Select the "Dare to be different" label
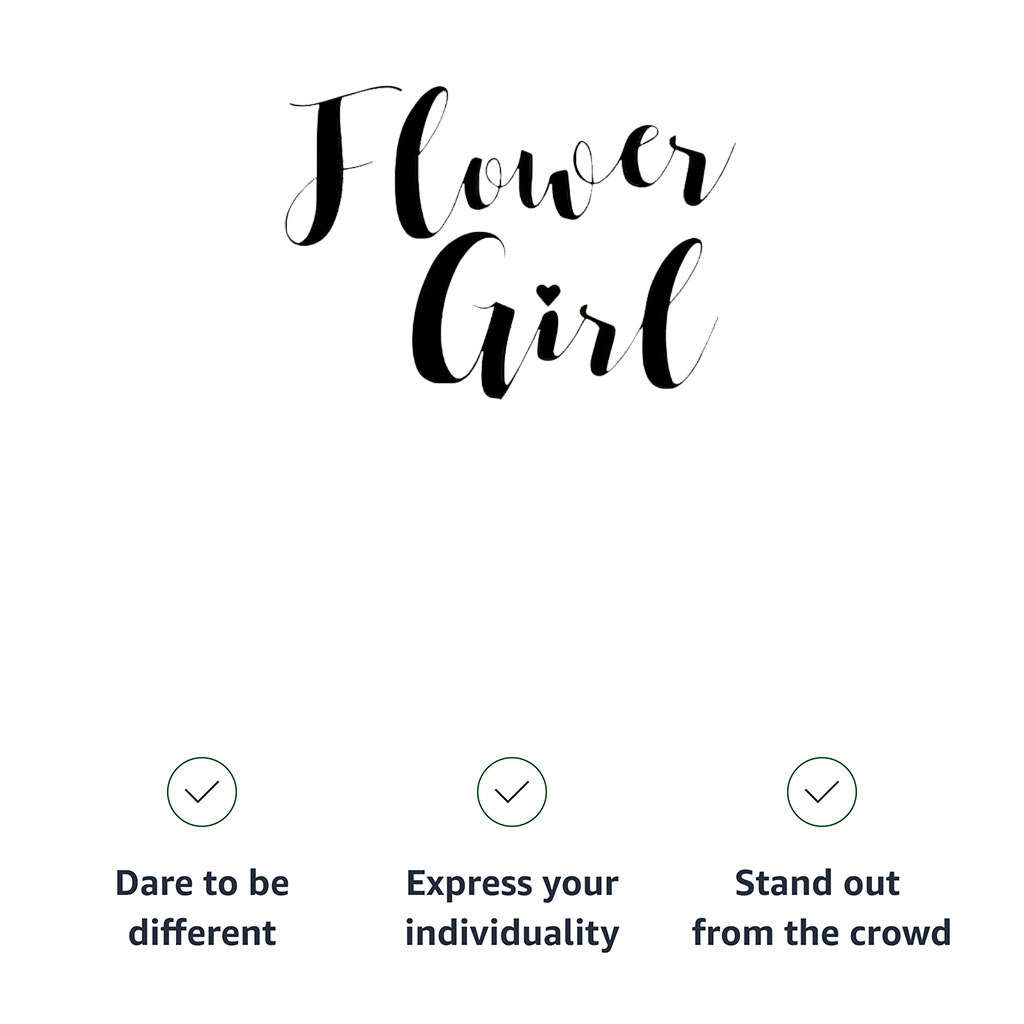Viewport: 1024px width, 1024px height. (x=202, y=908)
